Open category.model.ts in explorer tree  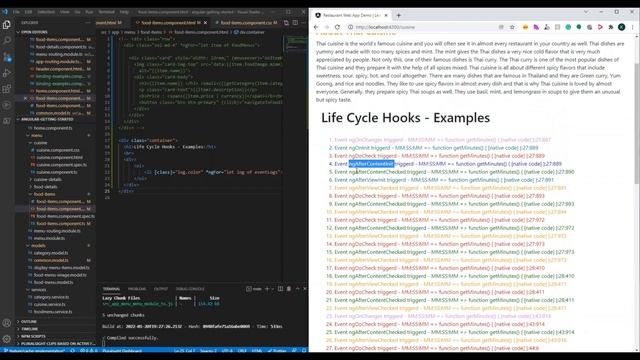[51, 253]
